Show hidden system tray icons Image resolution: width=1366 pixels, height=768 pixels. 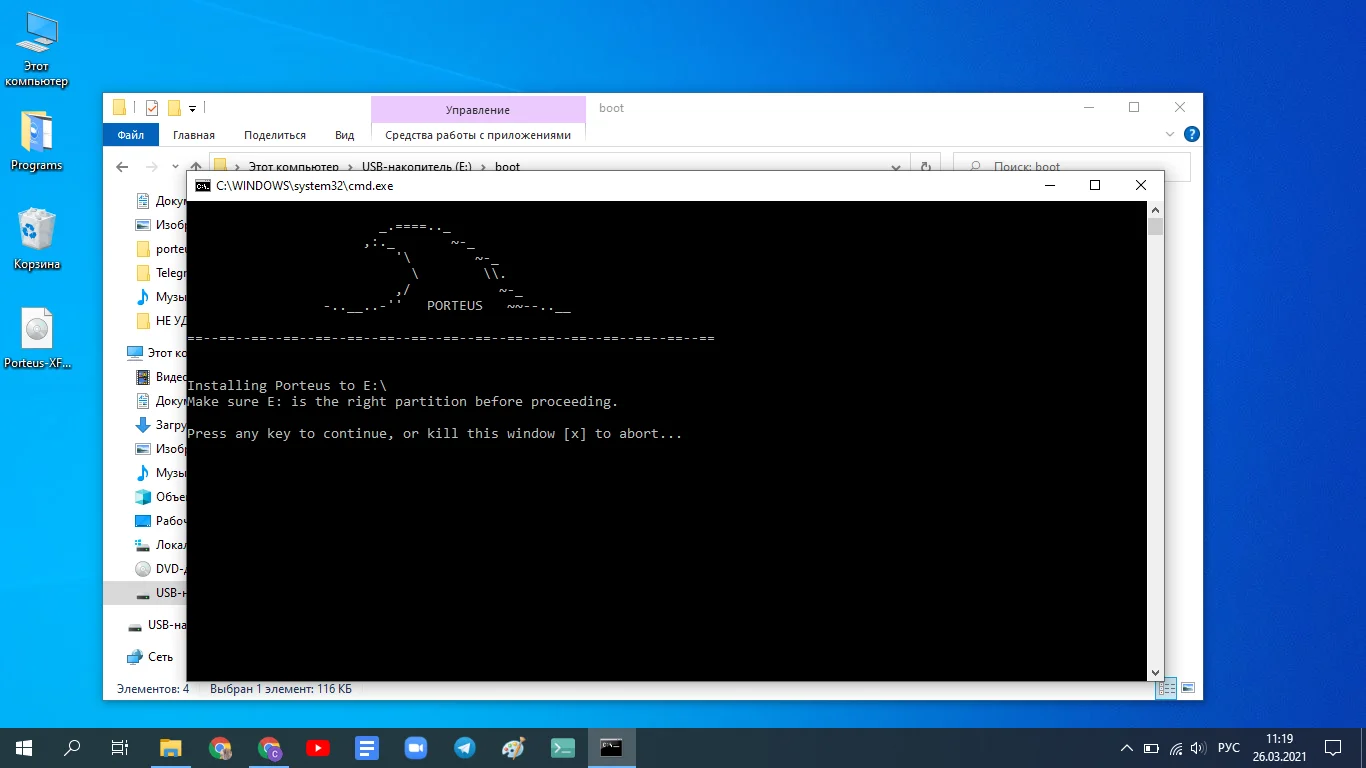click(x=1127, y=748)
